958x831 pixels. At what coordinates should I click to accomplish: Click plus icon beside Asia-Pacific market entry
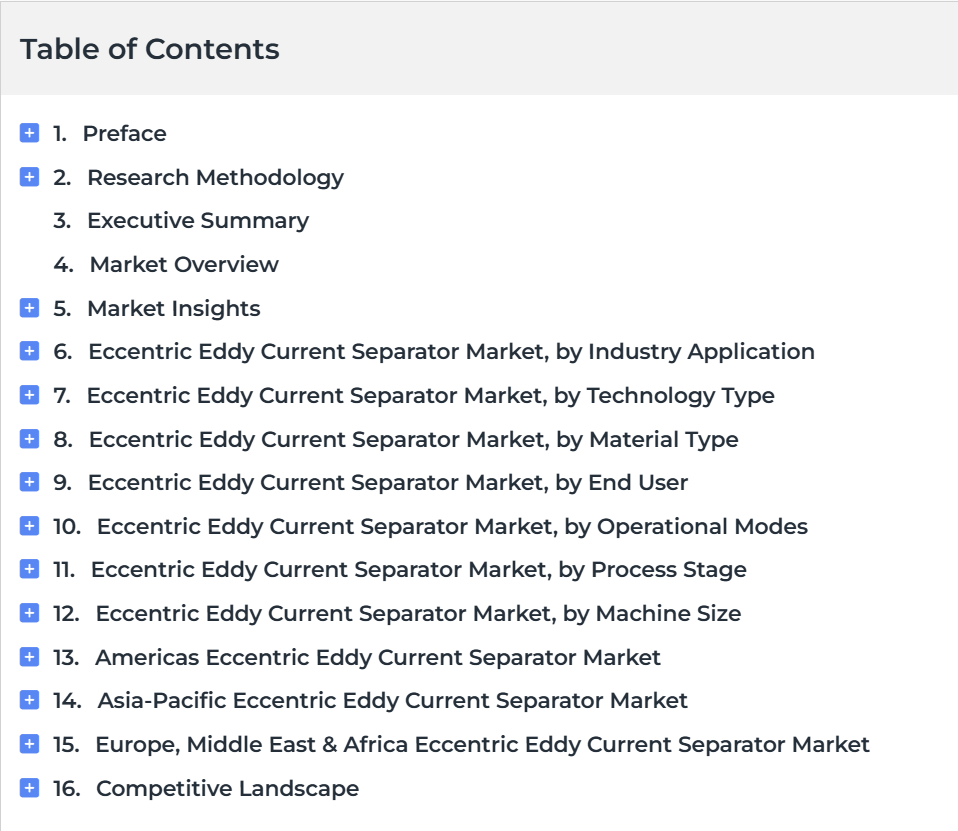click(x=29, y=700)
